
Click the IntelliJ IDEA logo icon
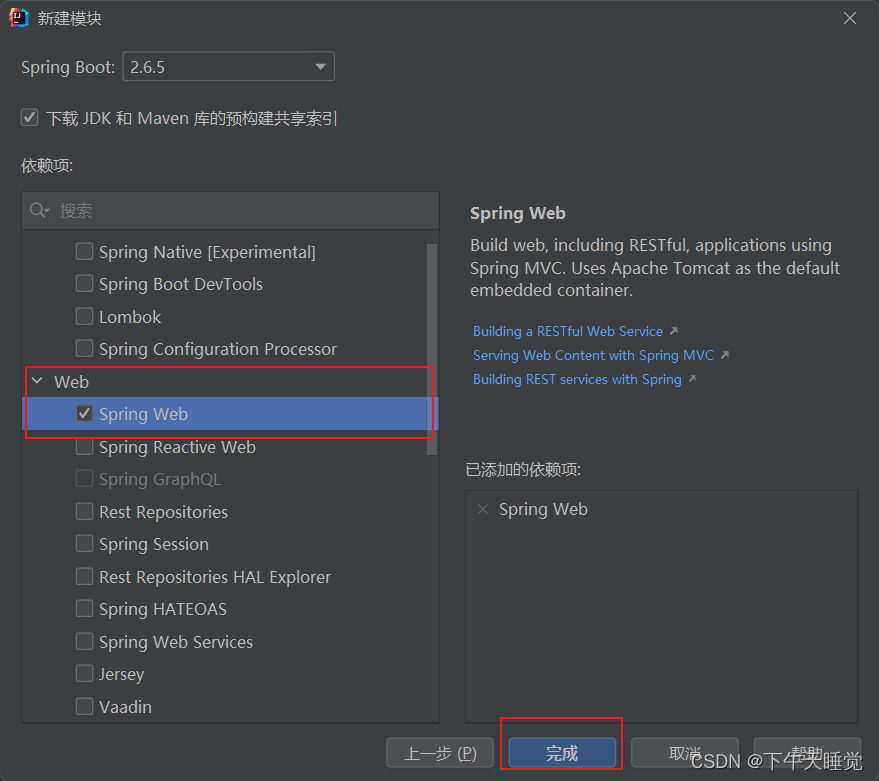18,18
